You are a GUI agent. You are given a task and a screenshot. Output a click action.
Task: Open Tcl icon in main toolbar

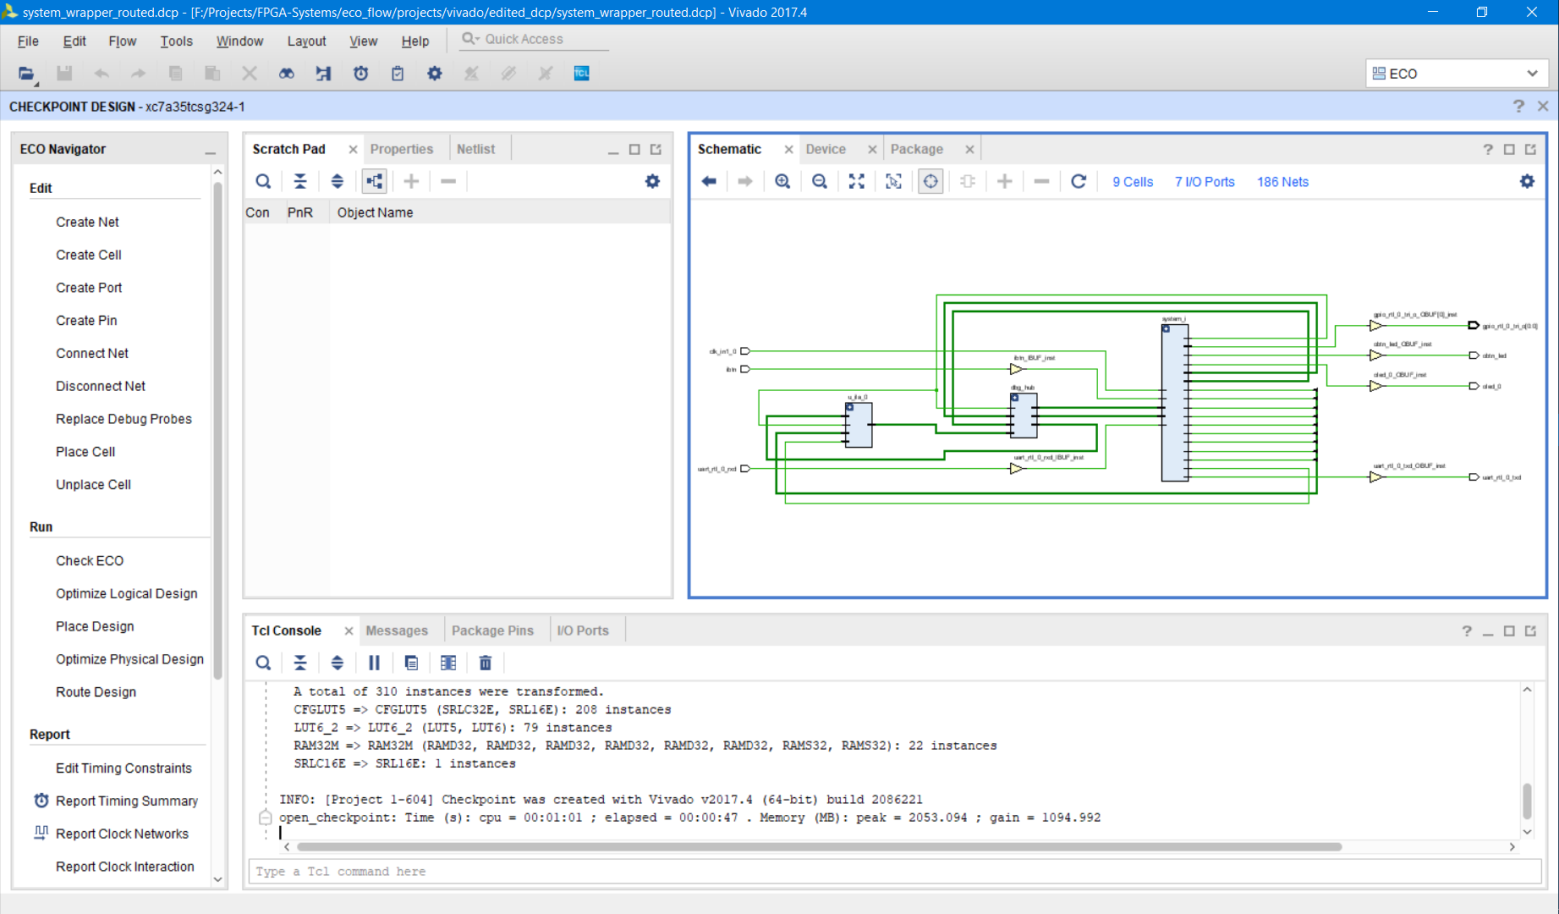[581, 73]
